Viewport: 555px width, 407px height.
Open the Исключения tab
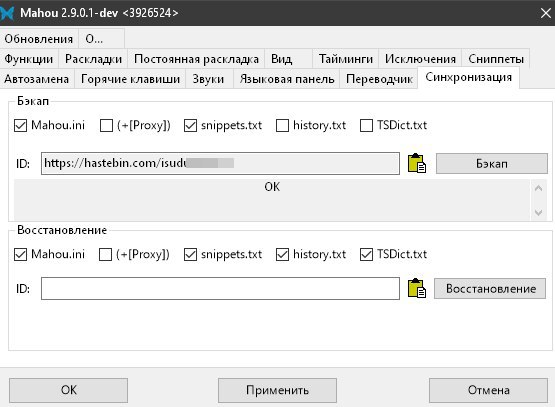(x=420, y=59)
